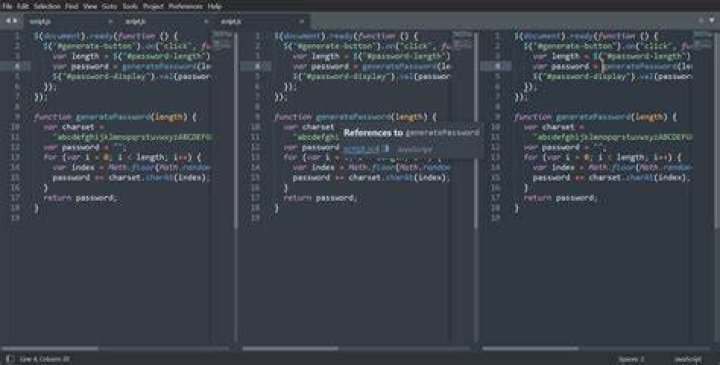Image resolution: width=720 pixels, height=365 pixels.
Task: Click 'return password;' in the left pane
Action: 80,198
